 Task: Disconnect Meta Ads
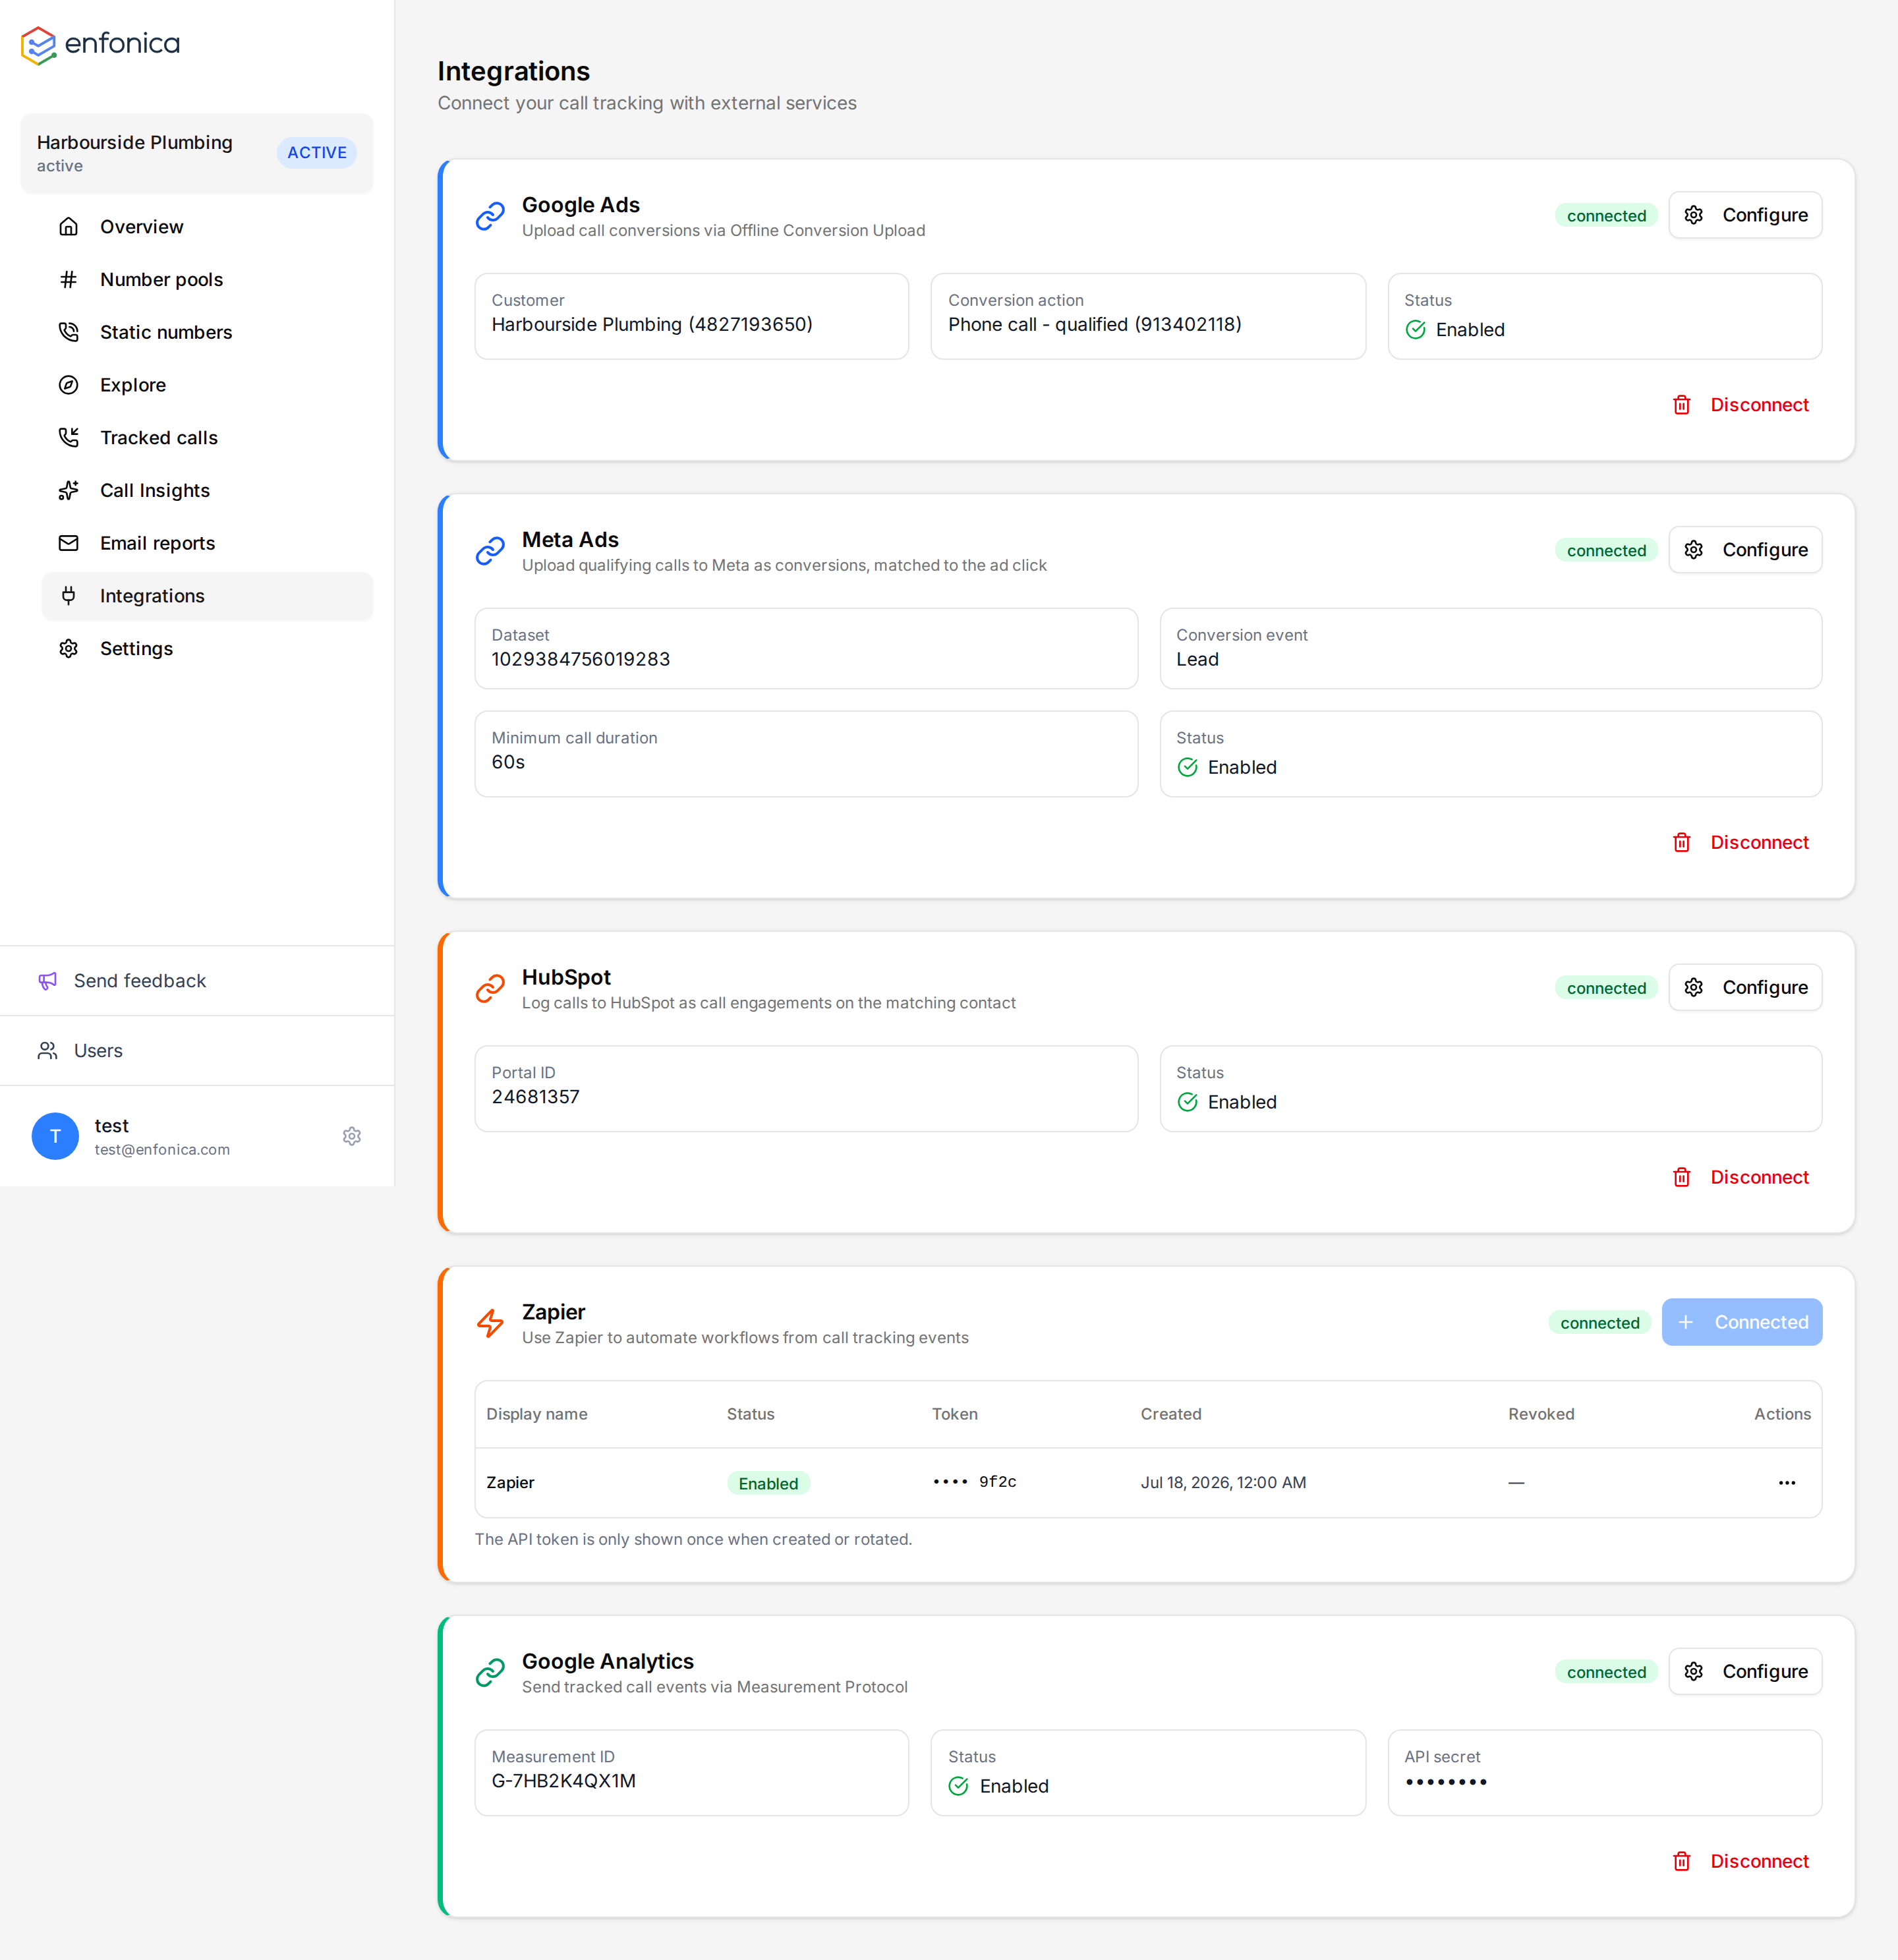coord(1740,843)
